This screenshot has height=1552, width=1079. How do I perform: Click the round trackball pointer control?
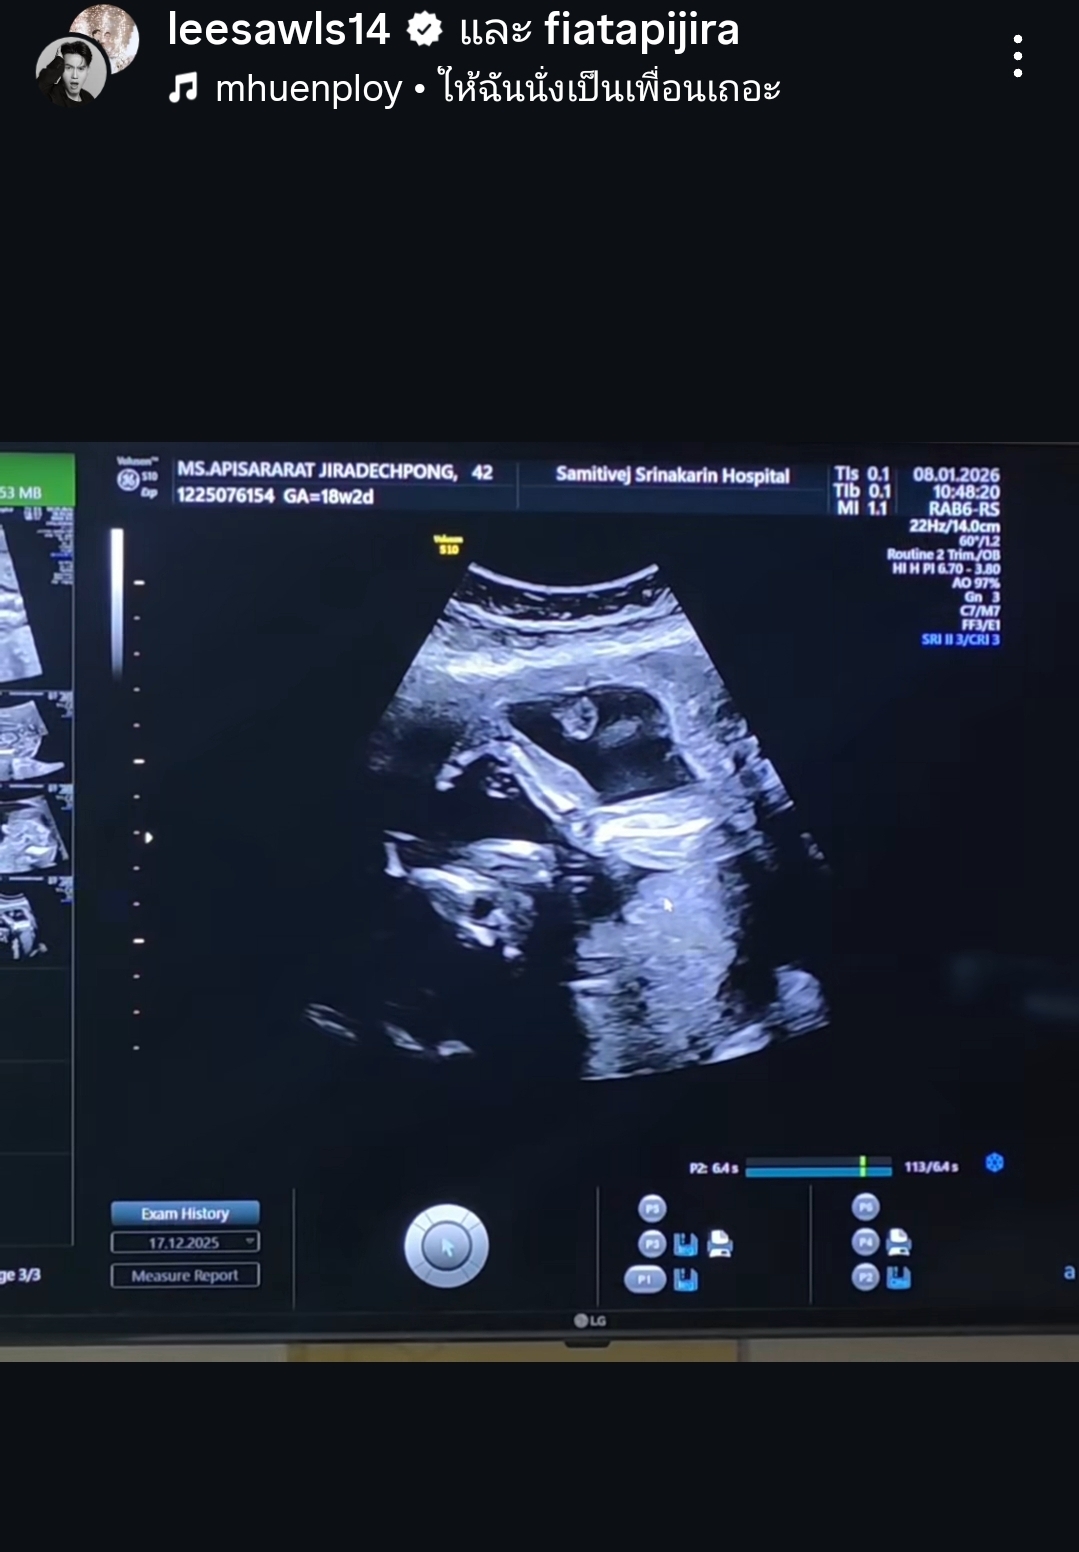point(446,1246)
